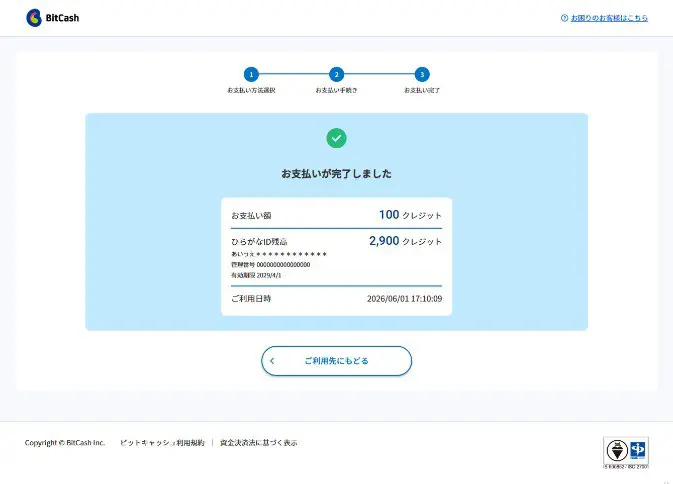Select step 1 circle お支払い方法選択
The height and width of the screenshot is (484, 673).
[251, 74]
